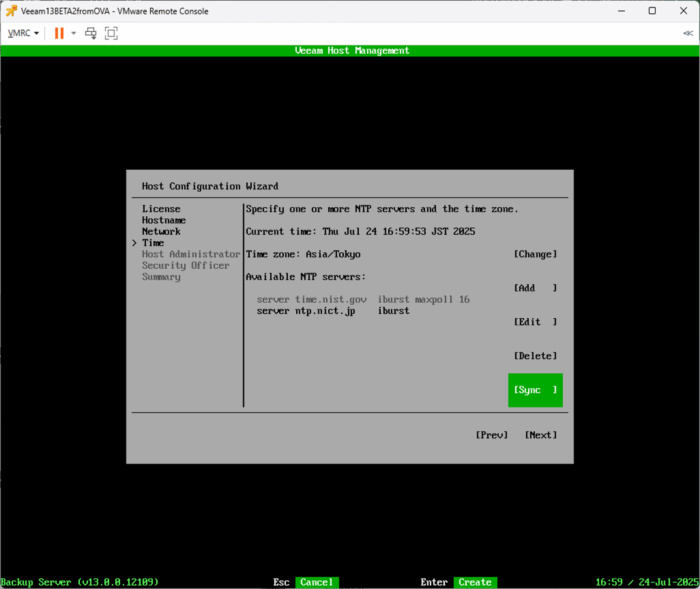Click the Available NTP servers label

click(x=306, y=277)
